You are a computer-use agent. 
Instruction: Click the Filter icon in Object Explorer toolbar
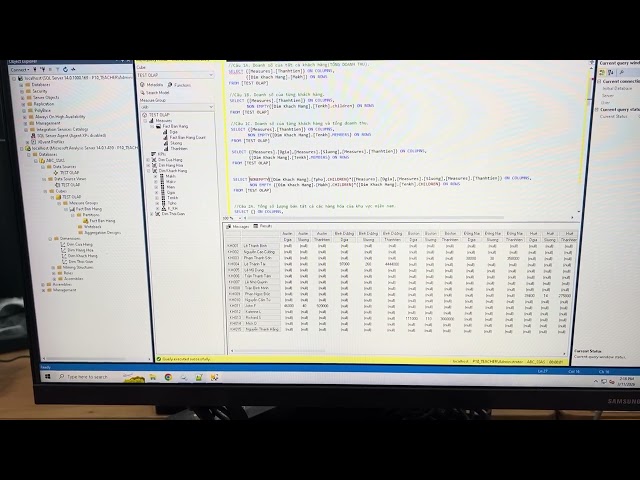[58, 69]
